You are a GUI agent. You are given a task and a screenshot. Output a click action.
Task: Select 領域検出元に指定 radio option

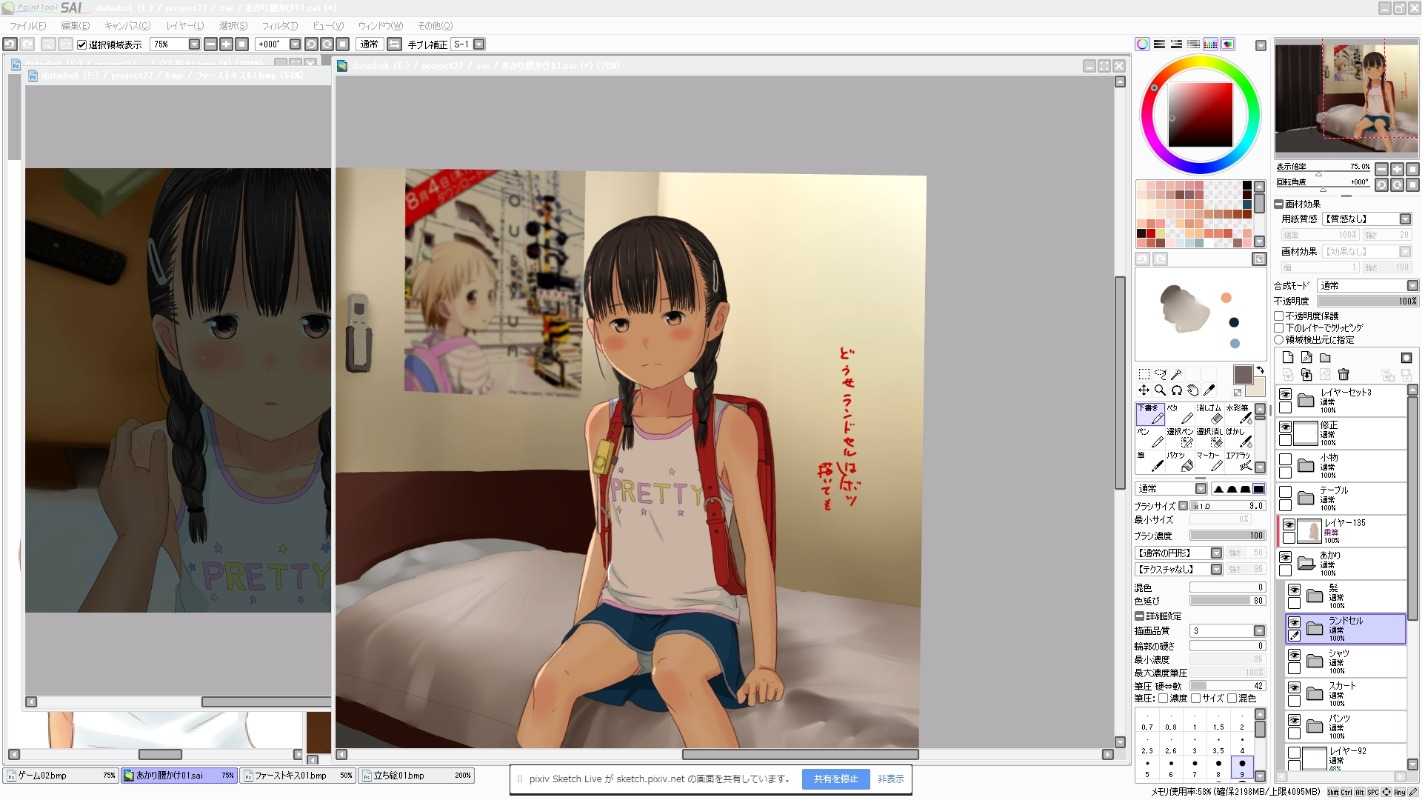(x=1279, y=340)
